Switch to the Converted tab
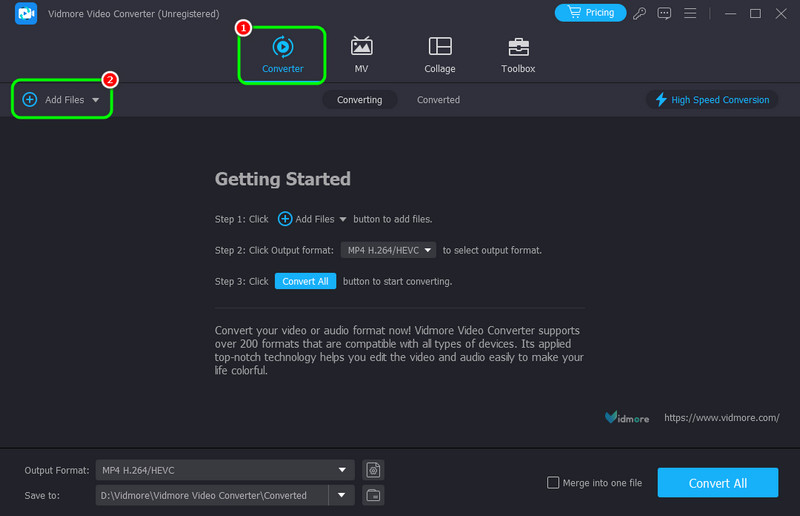Viewport: 800px width, 516px height. coord(438,100)
